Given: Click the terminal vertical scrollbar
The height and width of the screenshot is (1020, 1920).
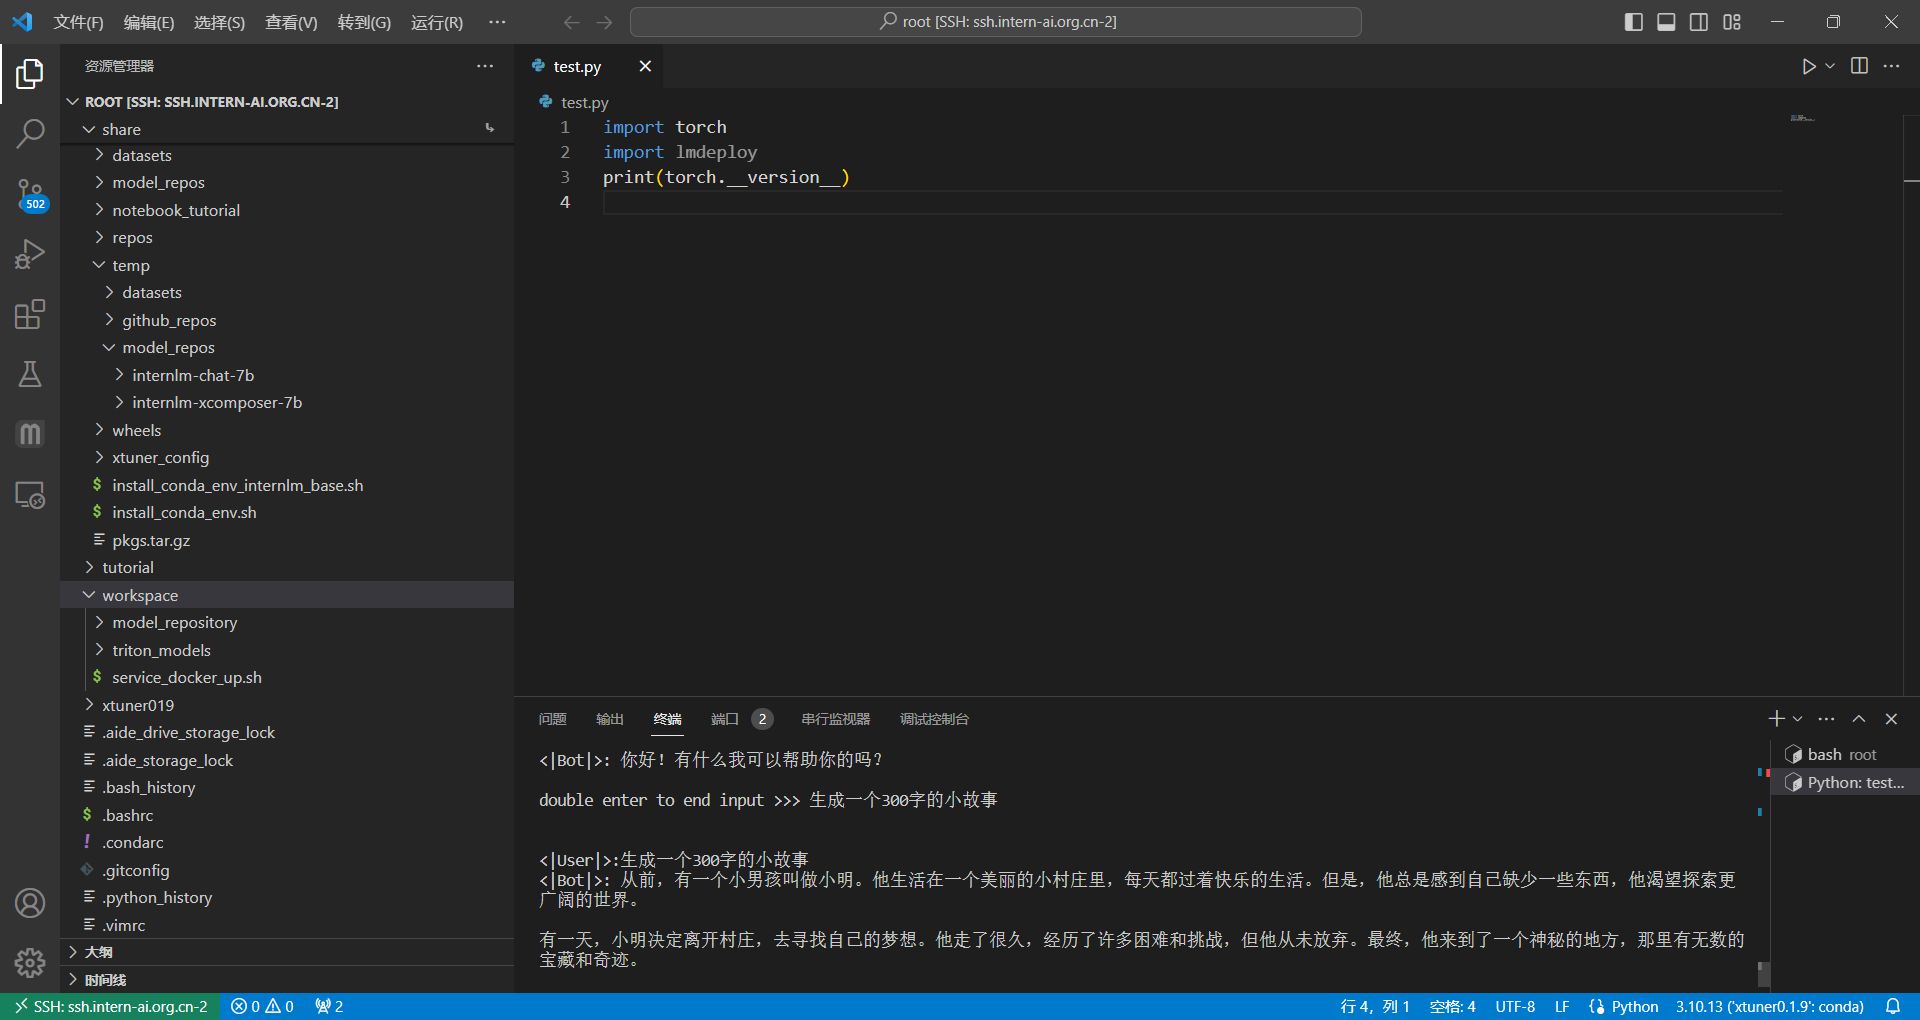Looking at the screenshot, I should (1763, 972).
